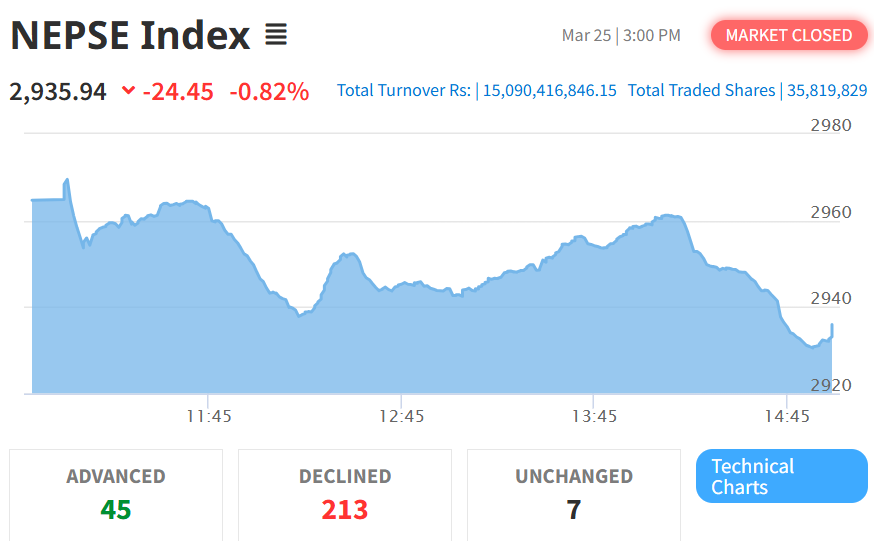Screen dimensions: 874x541
Task: Click the 11:45 time axis label
Action: click(x=208, y=415)
